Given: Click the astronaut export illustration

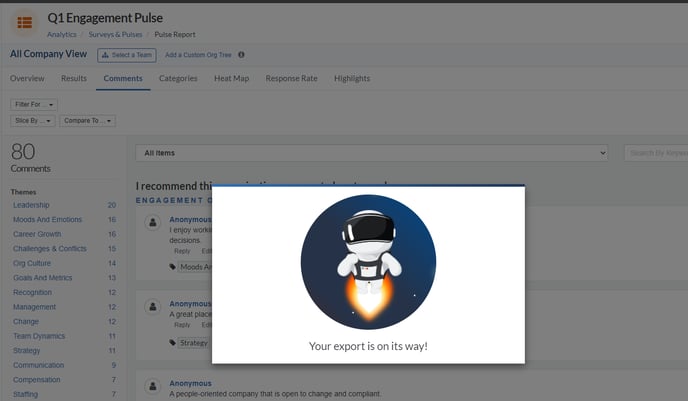Looking at the screenshot, I should (368, 262).
